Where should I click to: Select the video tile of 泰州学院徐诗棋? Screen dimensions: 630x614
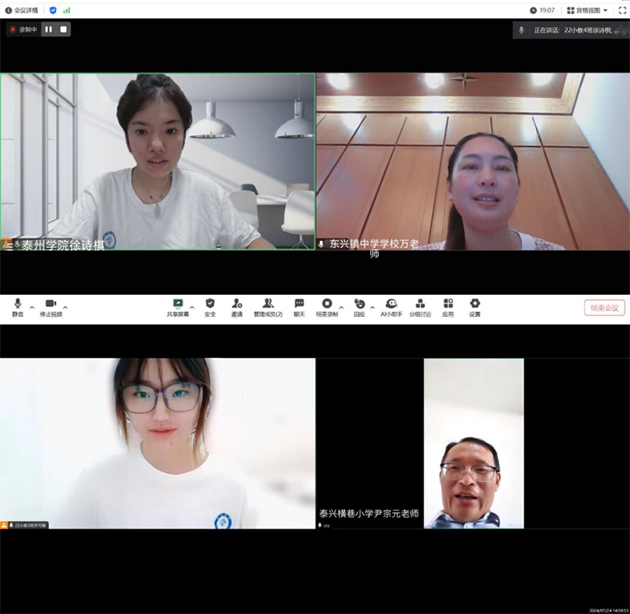click(157, 160)
